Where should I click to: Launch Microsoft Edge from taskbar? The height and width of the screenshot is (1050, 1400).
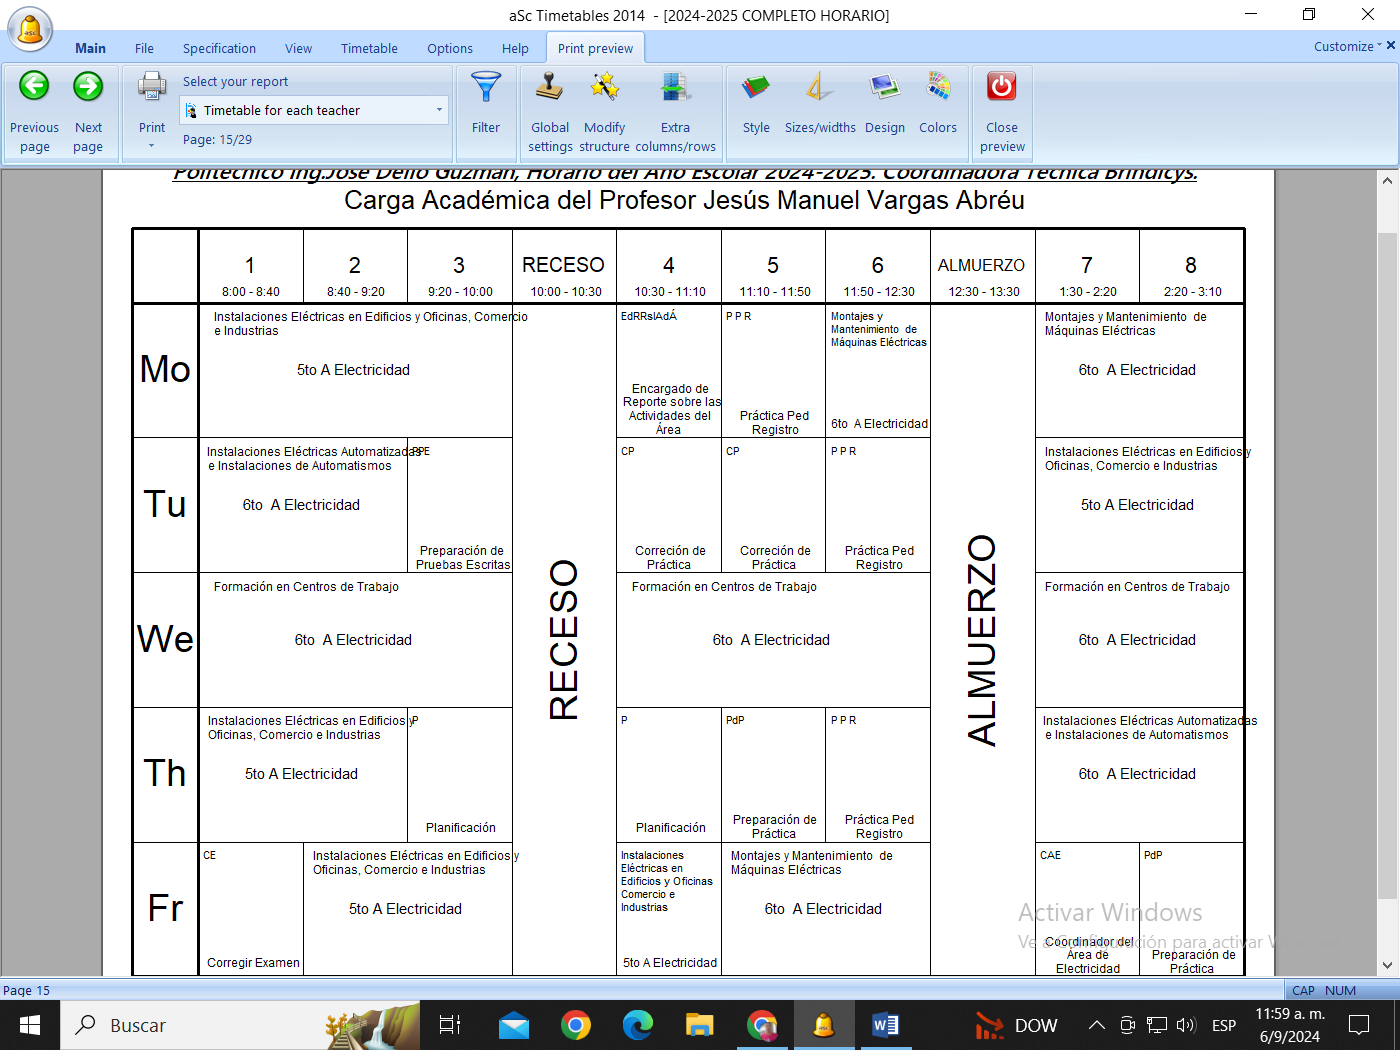pos(637,1025)
